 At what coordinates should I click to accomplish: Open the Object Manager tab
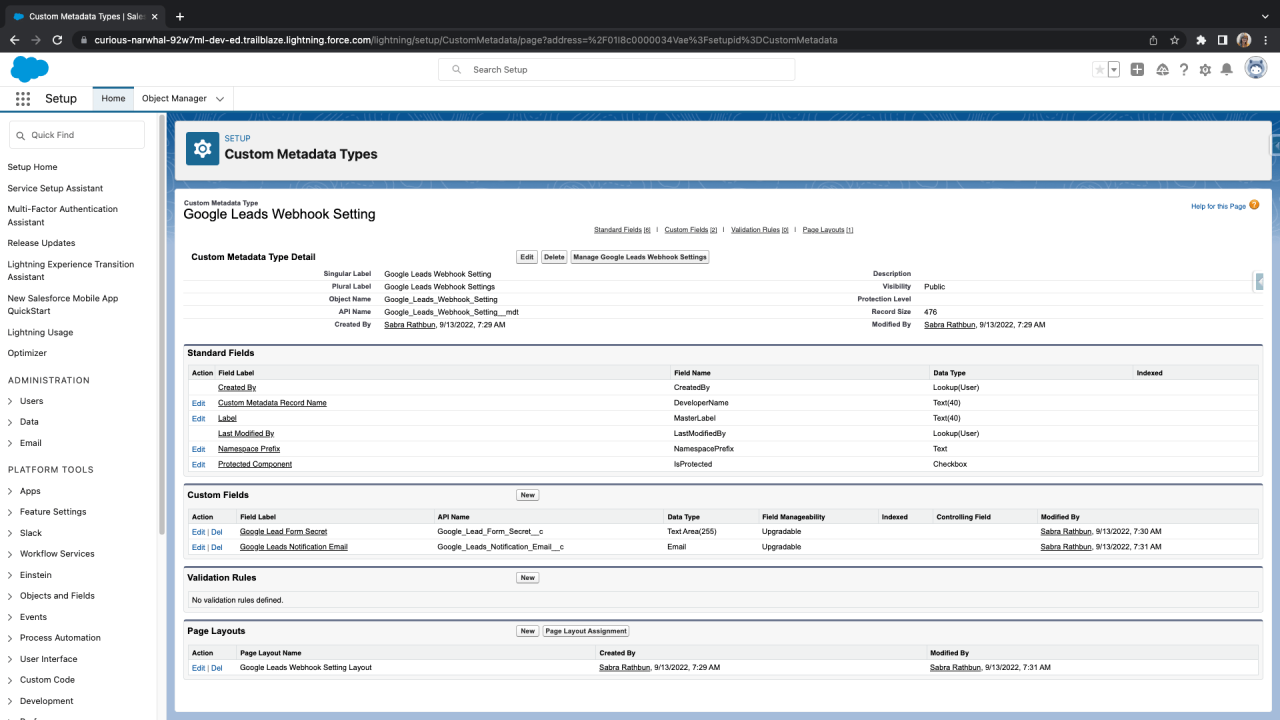(x=174, y=99)
